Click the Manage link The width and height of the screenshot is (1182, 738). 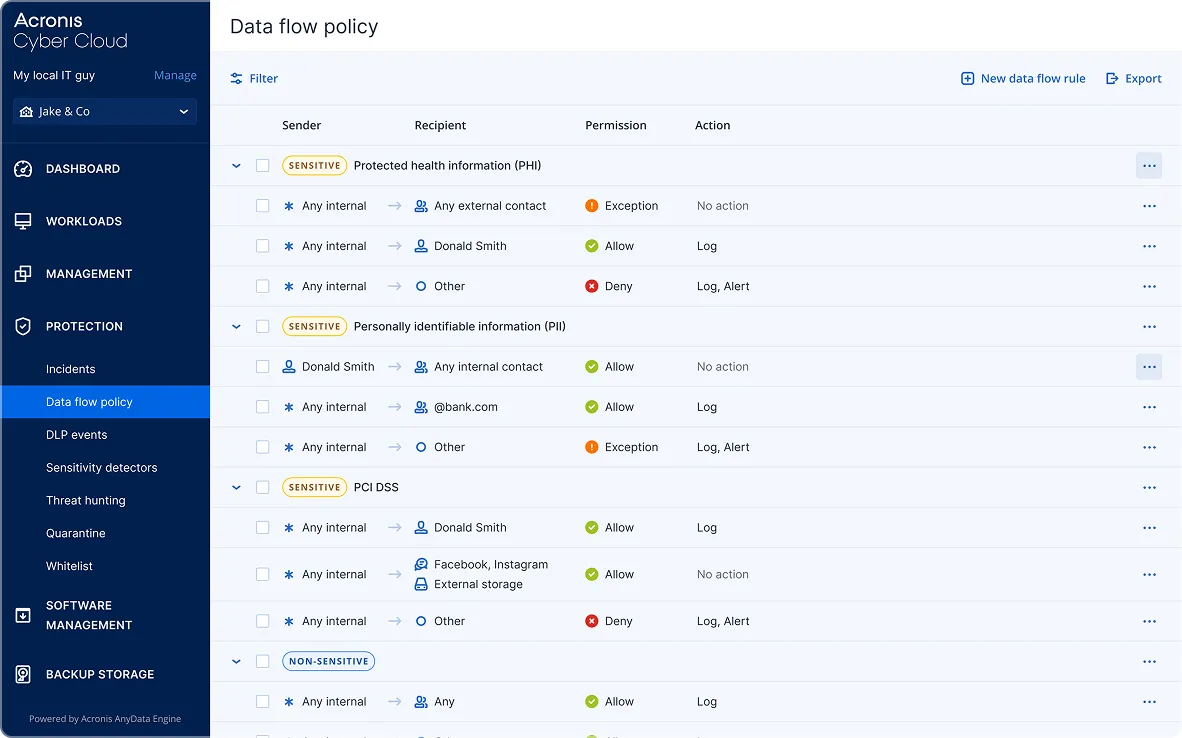pos(175,75)
